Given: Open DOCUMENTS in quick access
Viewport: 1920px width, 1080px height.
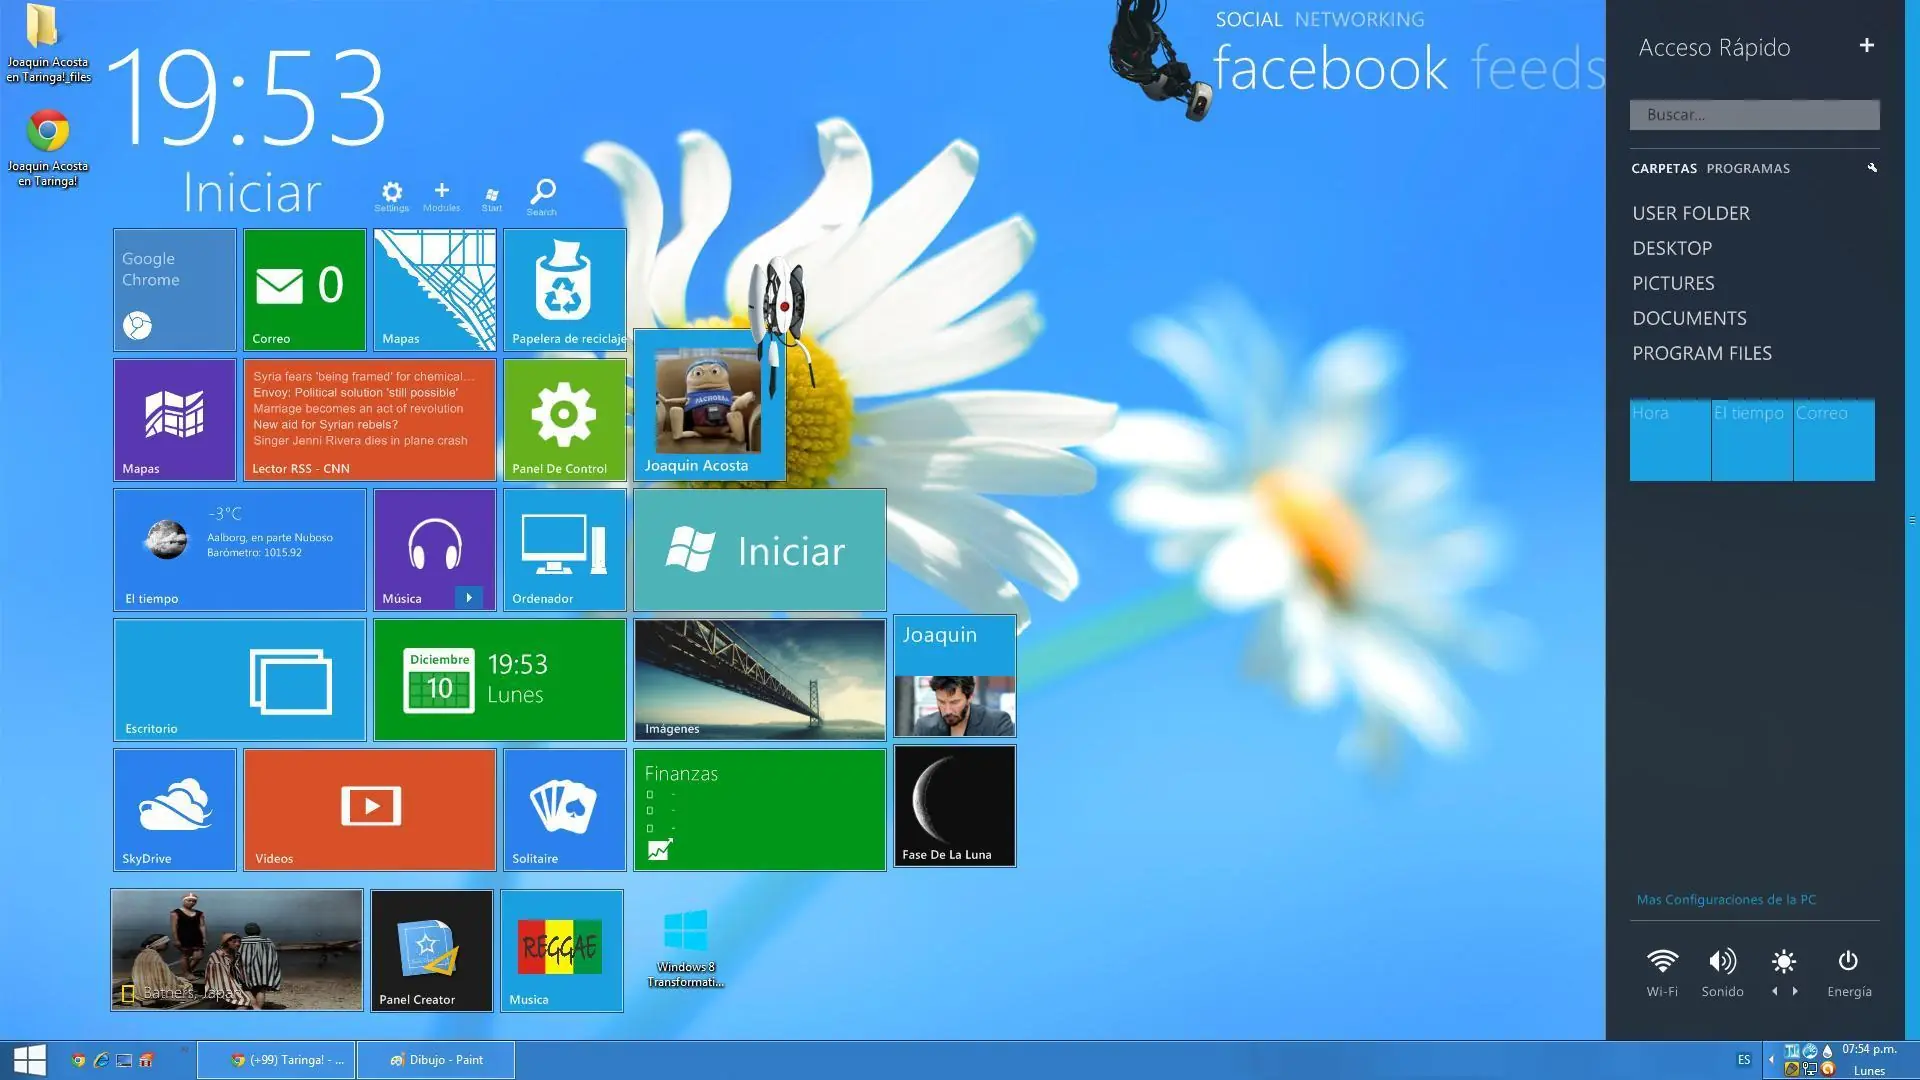Looking at the screenshot, I should click(1689, 318).
